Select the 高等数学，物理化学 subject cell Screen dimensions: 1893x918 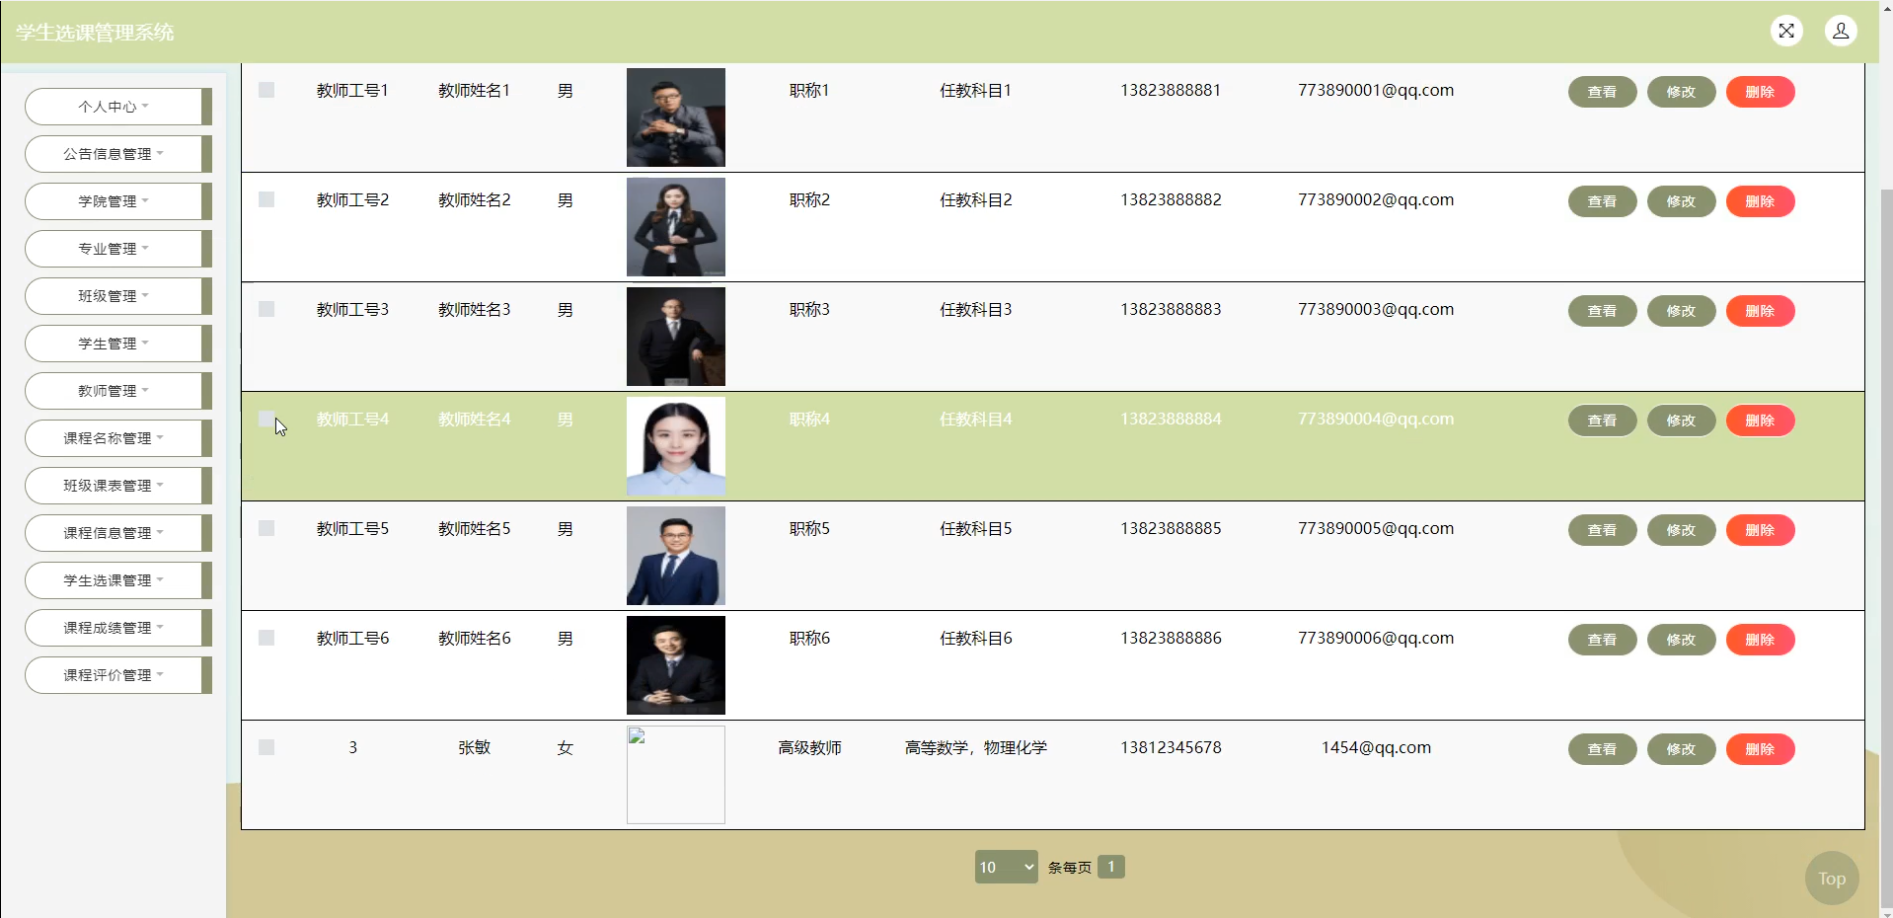pyautogui.click(x=976, y=747)
